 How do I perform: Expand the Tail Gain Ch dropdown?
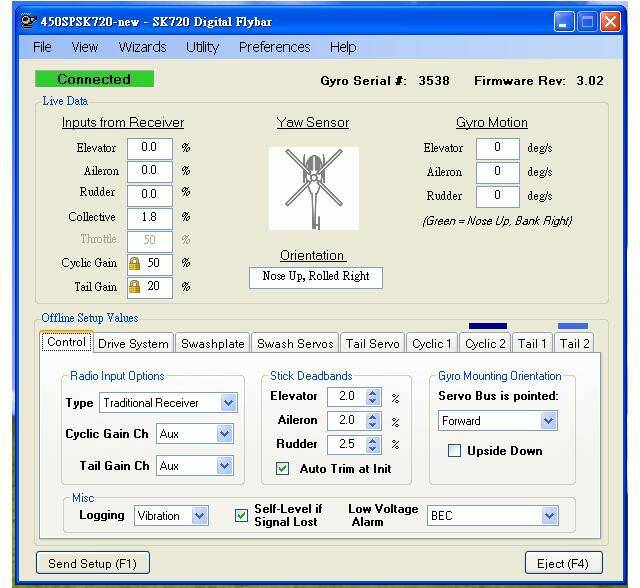pyautogui.click(x=224, y=466)
